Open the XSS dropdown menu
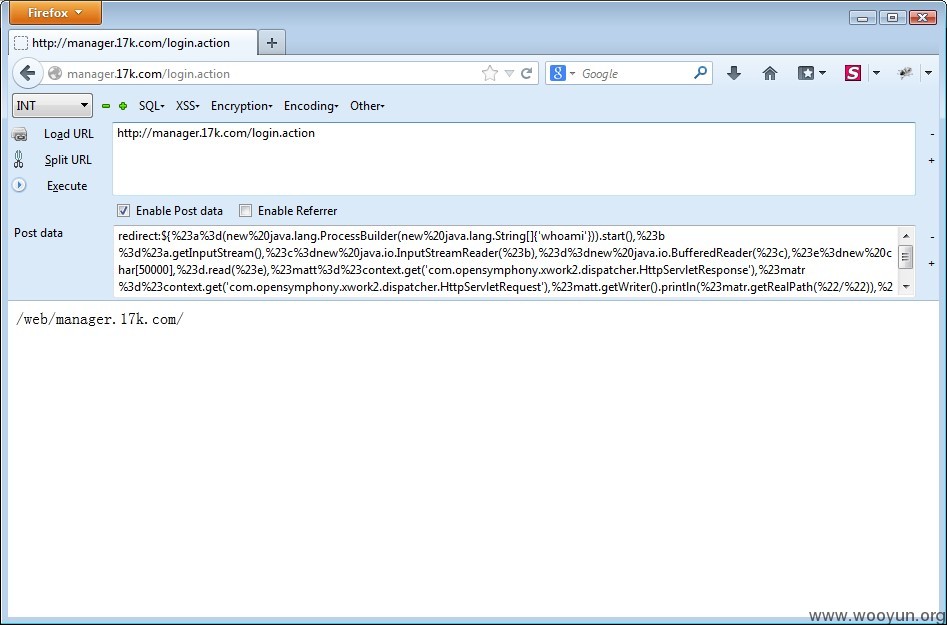This screenshot has height=625, width=947. [x=187, y=106]
